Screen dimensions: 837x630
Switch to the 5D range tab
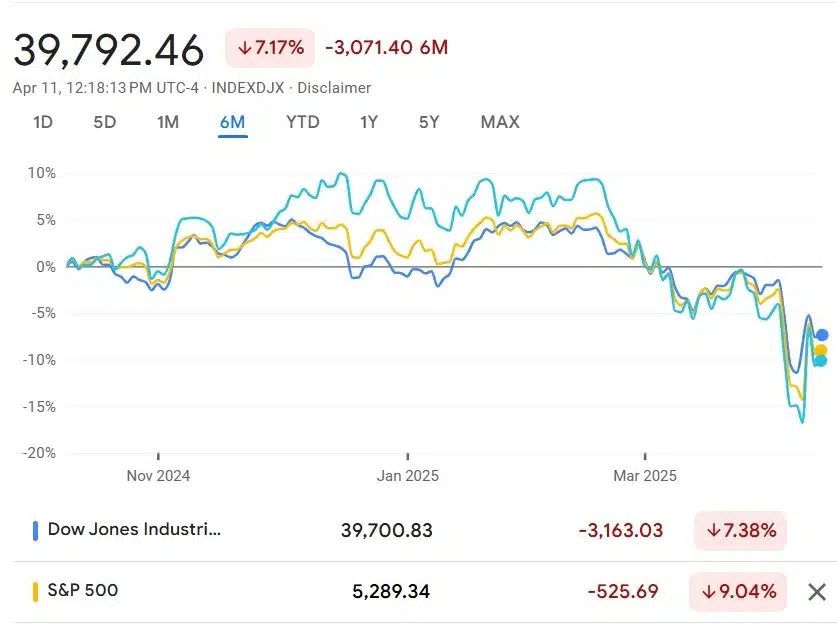(105, 122)
